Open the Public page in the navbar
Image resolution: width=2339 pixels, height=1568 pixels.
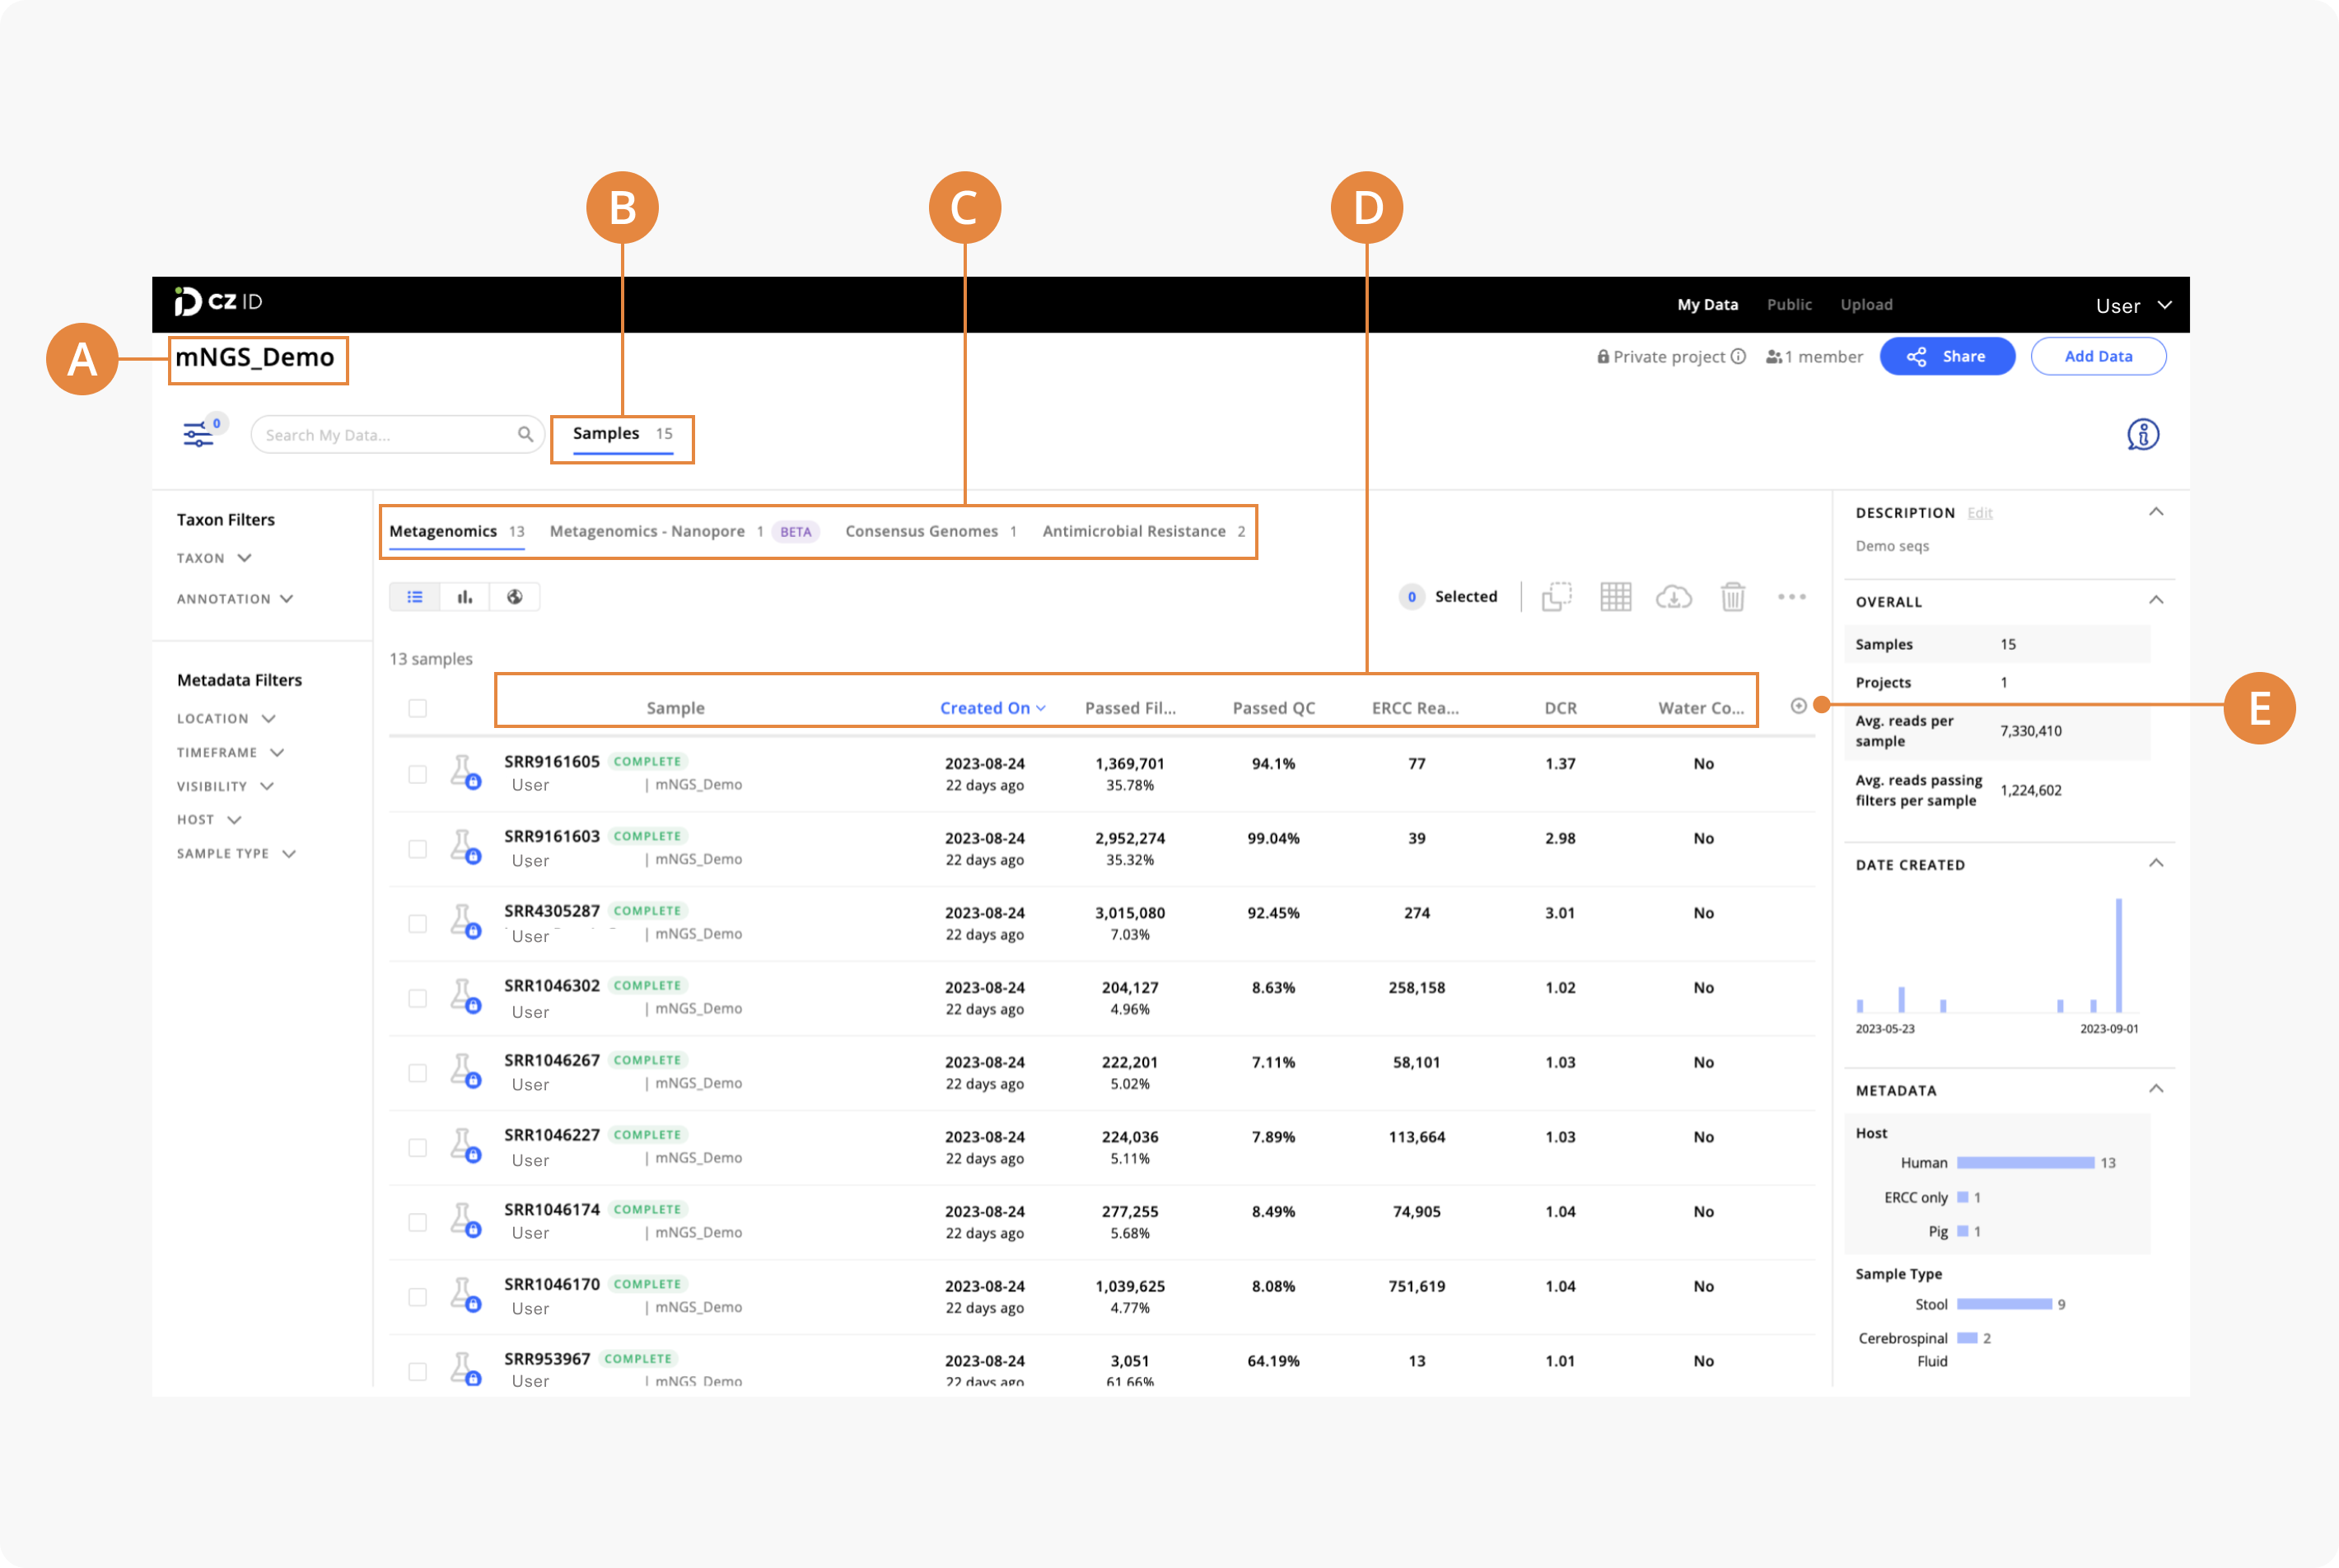(1789, 304)
